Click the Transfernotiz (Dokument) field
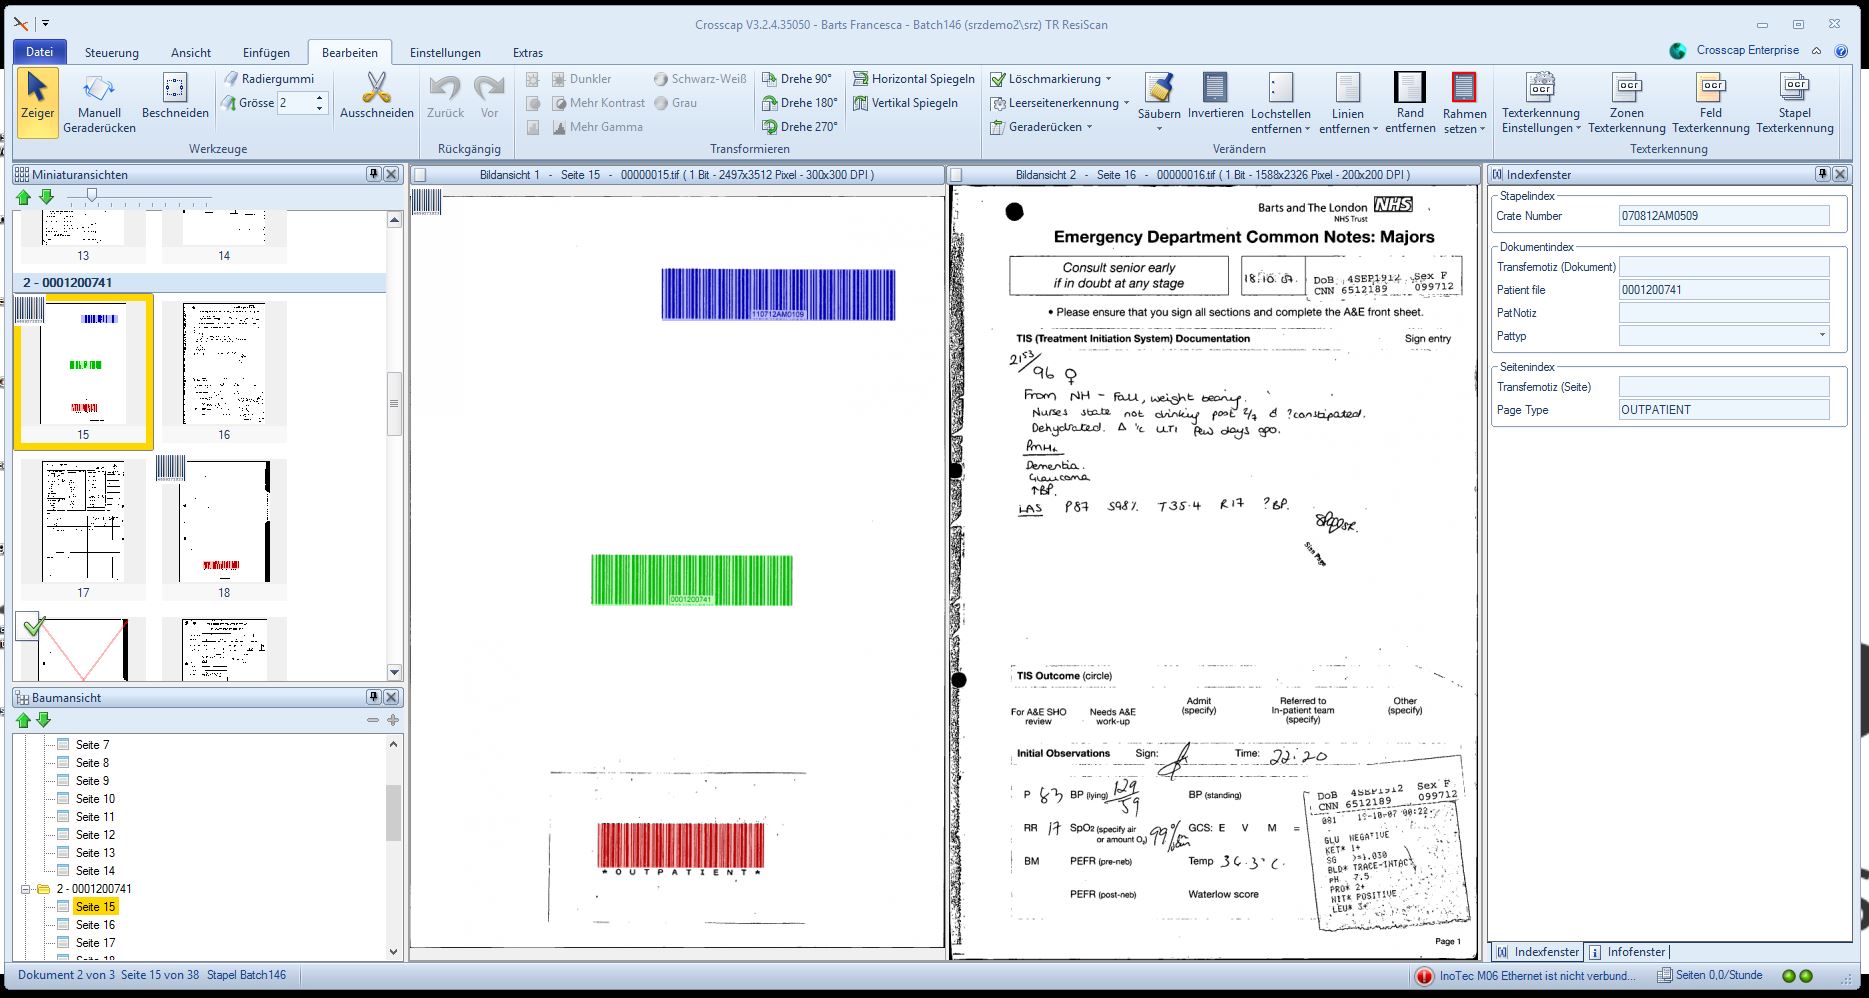This screenshot has width=1869, height=998. tap(1724, 267)
